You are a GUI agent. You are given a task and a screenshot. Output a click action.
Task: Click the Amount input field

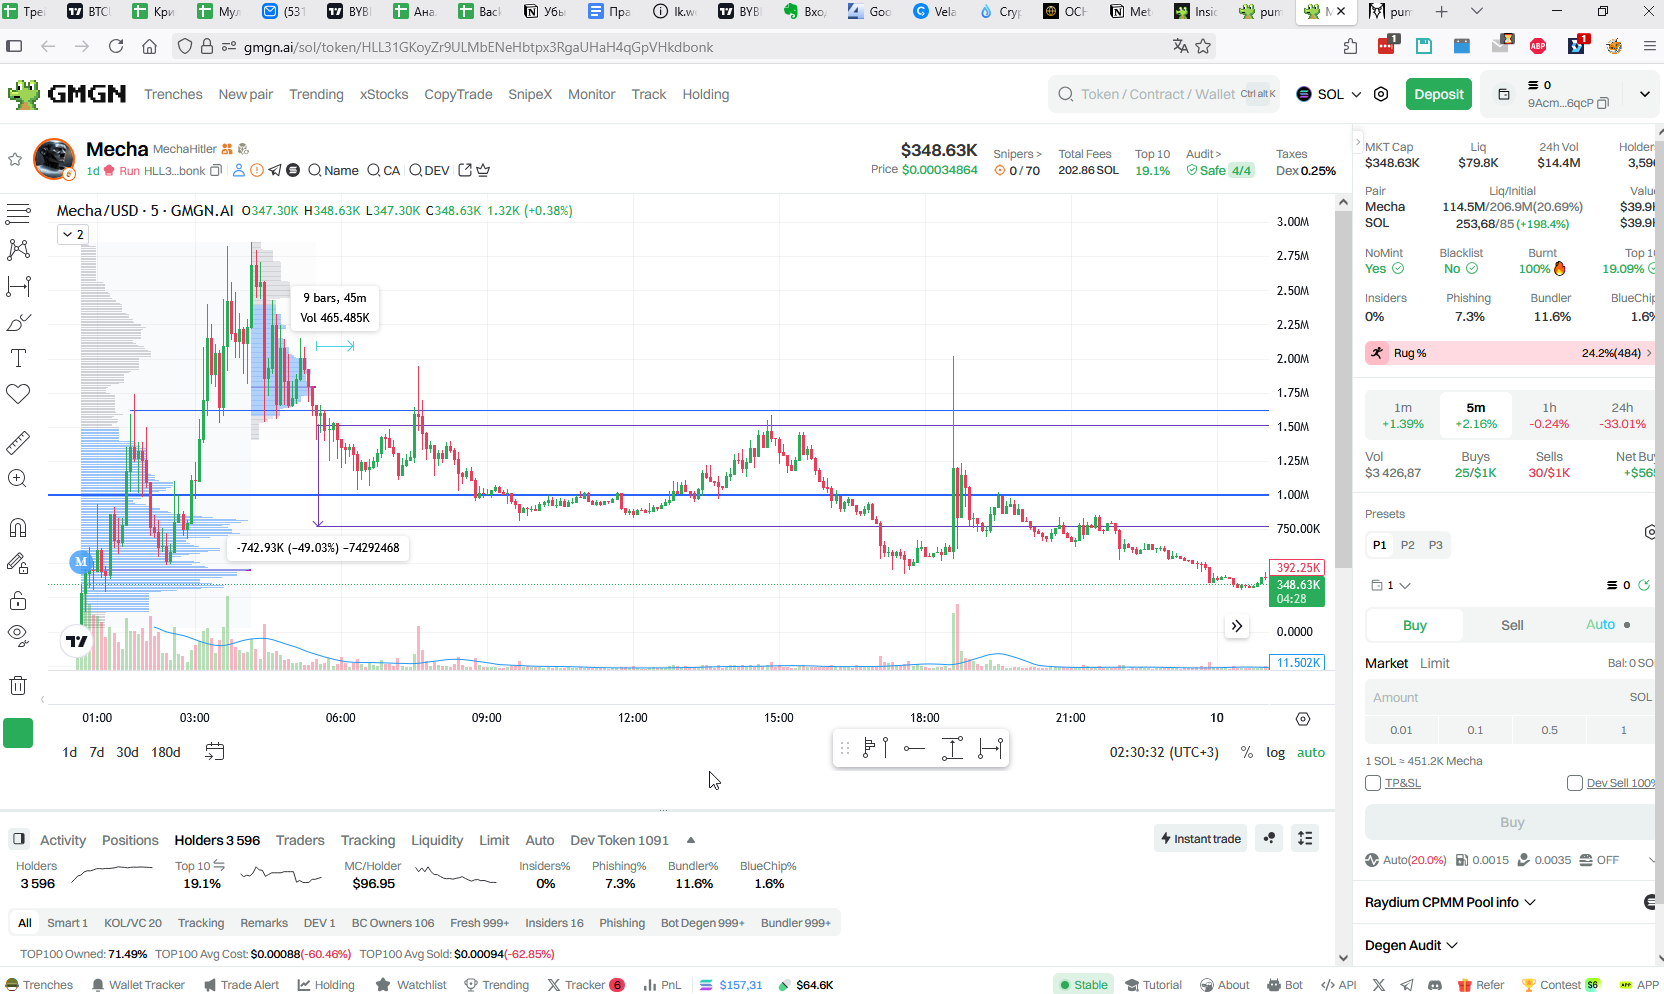(1510, 698)
